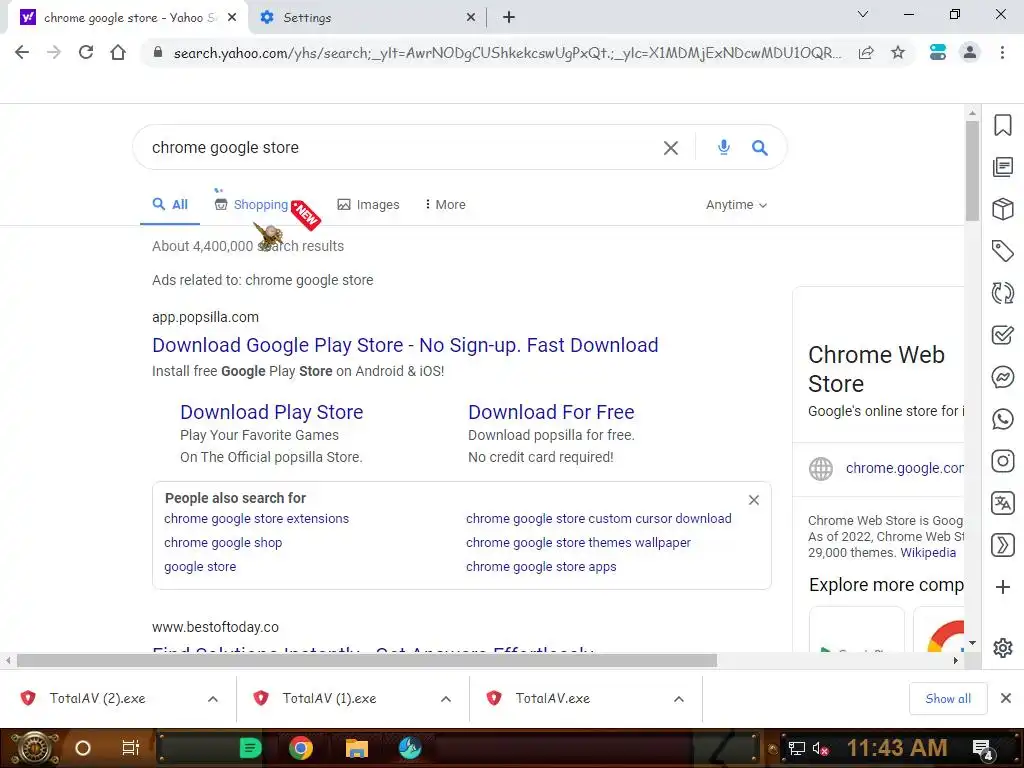Click the blue search magnifier button
This screenshot has height=768, width=1024.
coord(760,148)
